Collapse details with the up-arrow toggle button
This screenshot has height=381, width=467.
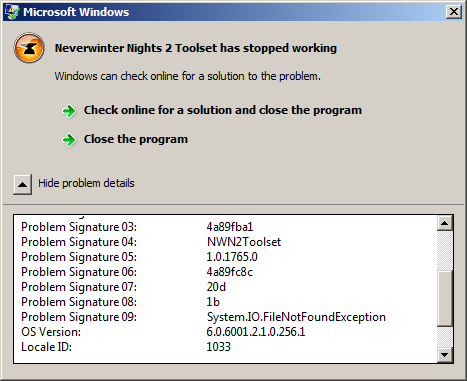(23, 184)
